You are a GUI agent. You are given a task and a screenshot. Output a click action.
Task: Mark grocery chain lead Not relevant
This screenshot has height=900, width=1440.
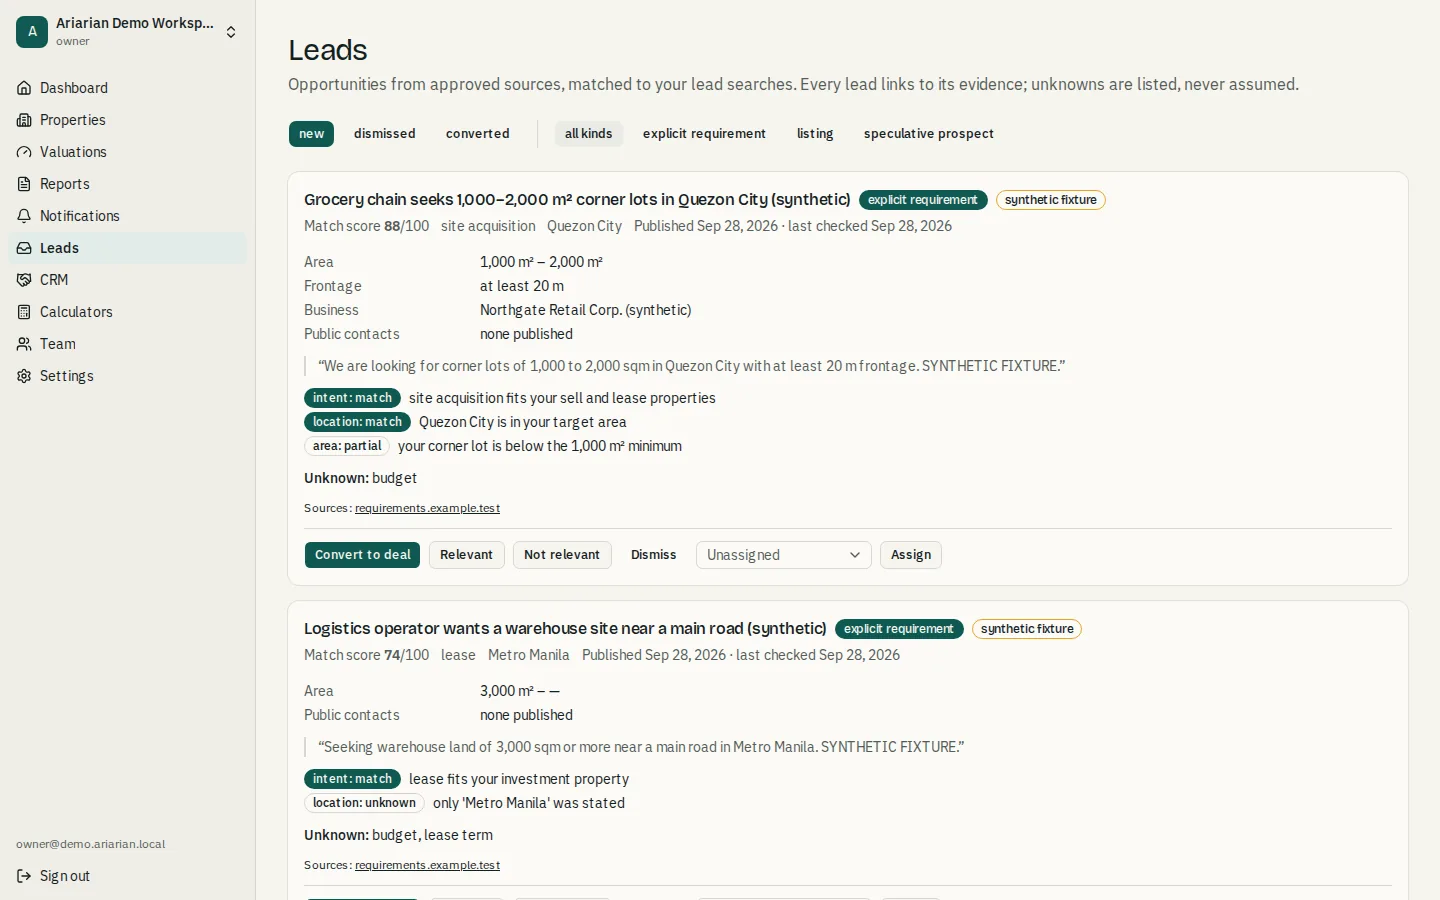coord(562,555)
